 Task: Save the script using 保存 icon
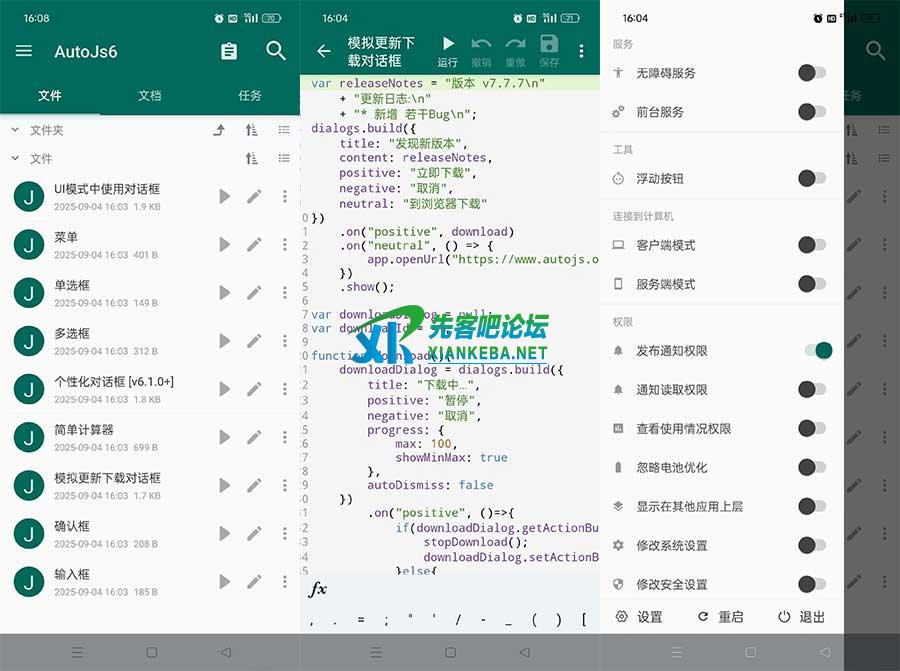pyautogui.click(x=549, y=49)
